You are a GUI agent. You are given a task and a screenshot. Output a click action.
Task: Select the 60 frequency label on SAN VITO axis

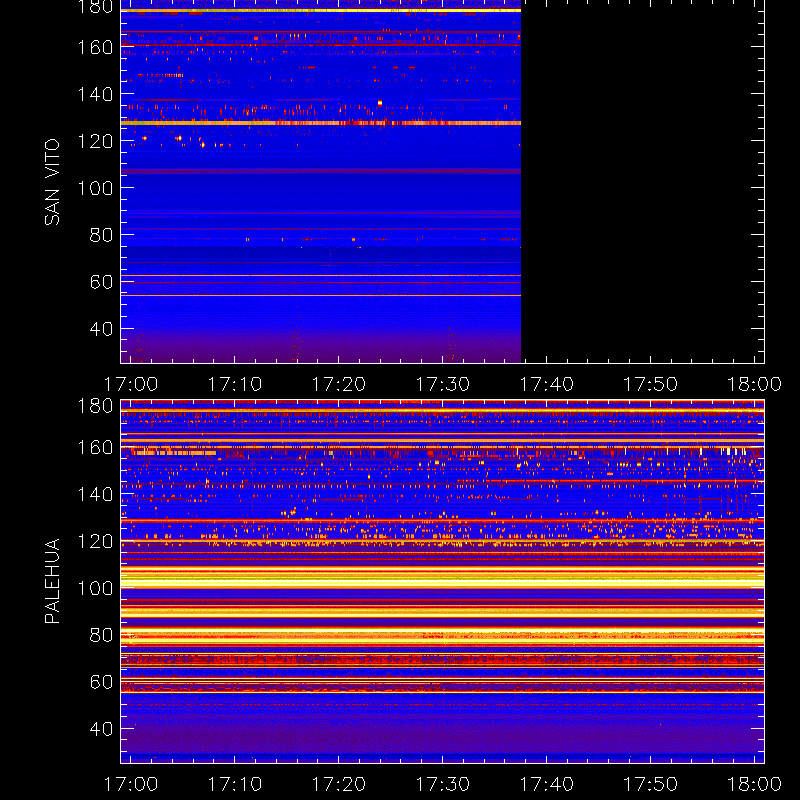tap(101, 282)
